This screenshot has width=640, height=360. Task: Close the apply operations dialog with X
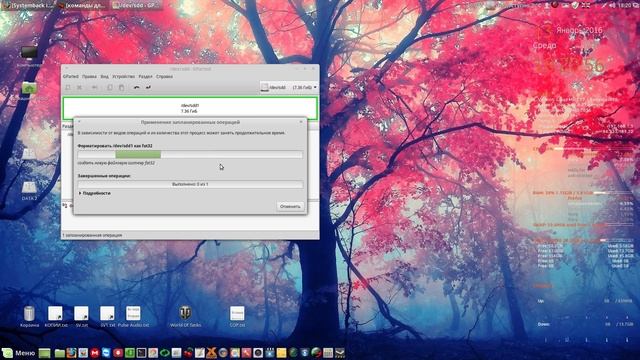(301, 122)
